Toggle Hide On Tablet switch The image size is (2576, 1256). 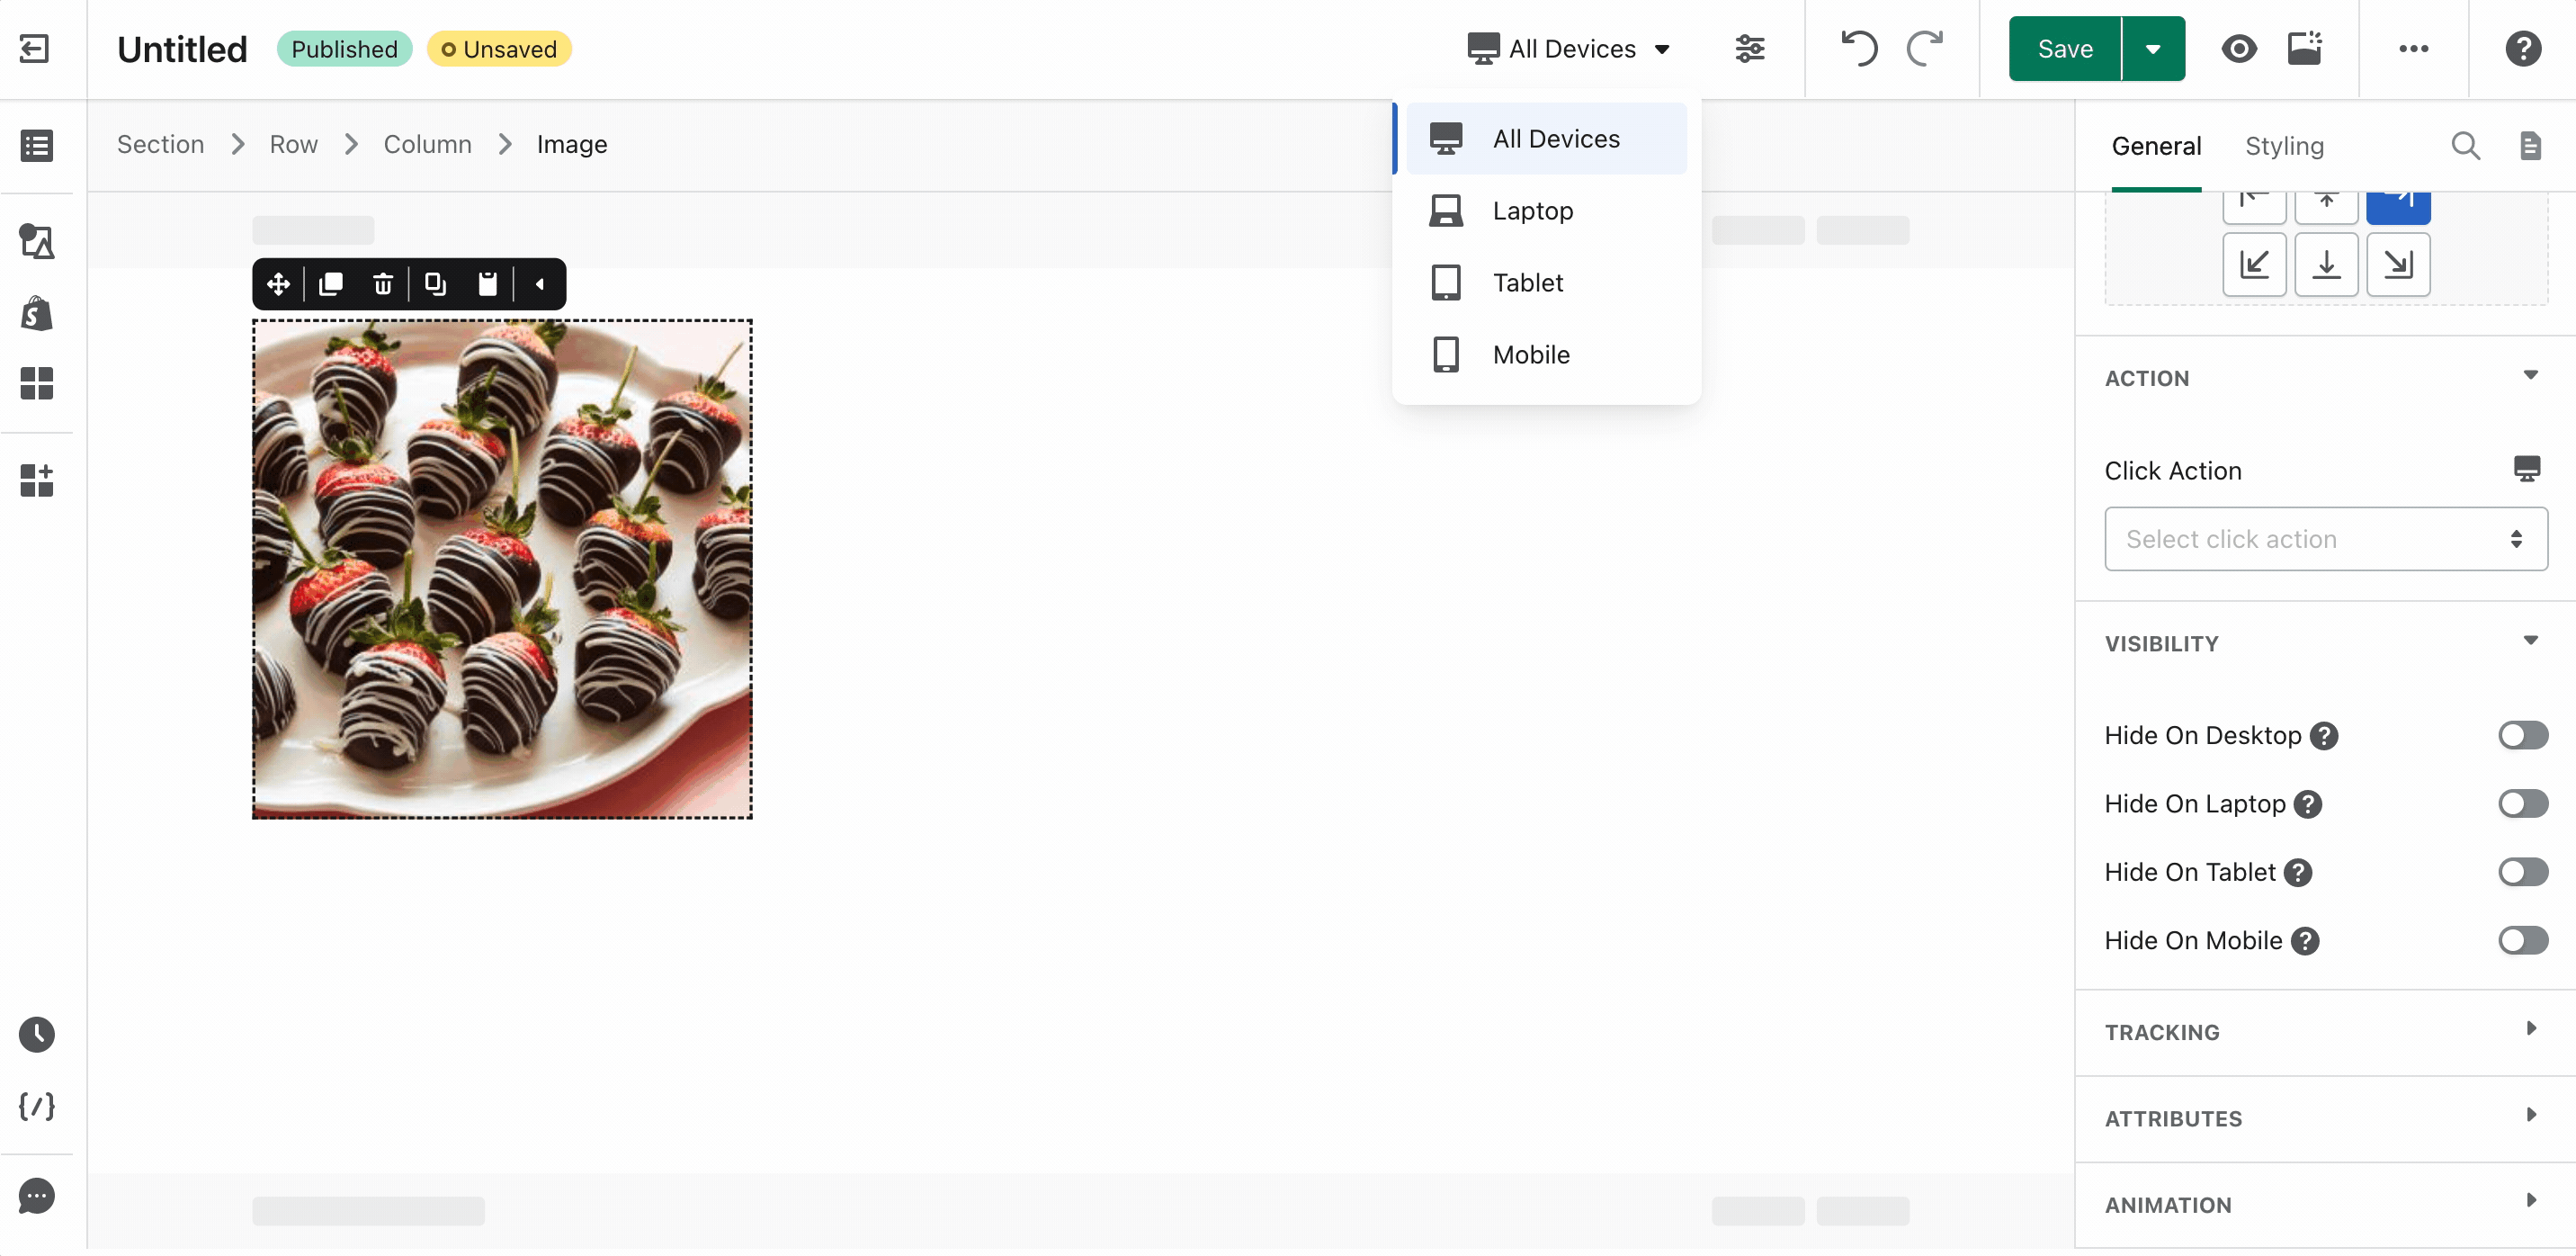click(x=2522, y=872)
